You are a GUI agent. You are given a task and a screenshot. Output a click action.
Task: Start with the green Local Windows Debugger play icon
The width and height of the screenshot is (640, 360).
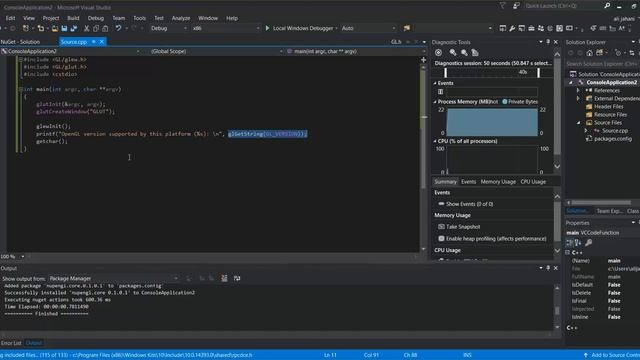267,28
